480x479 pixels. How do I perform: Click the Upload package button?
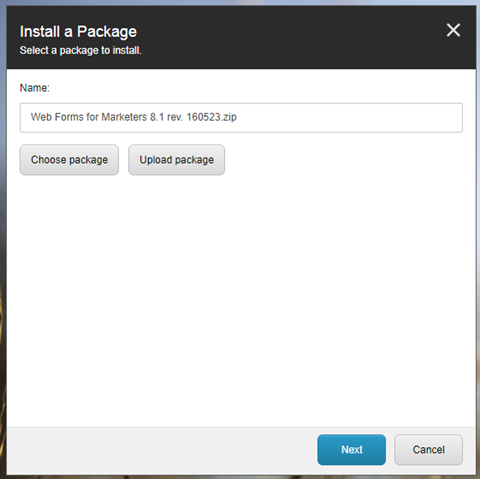[176, 160]
